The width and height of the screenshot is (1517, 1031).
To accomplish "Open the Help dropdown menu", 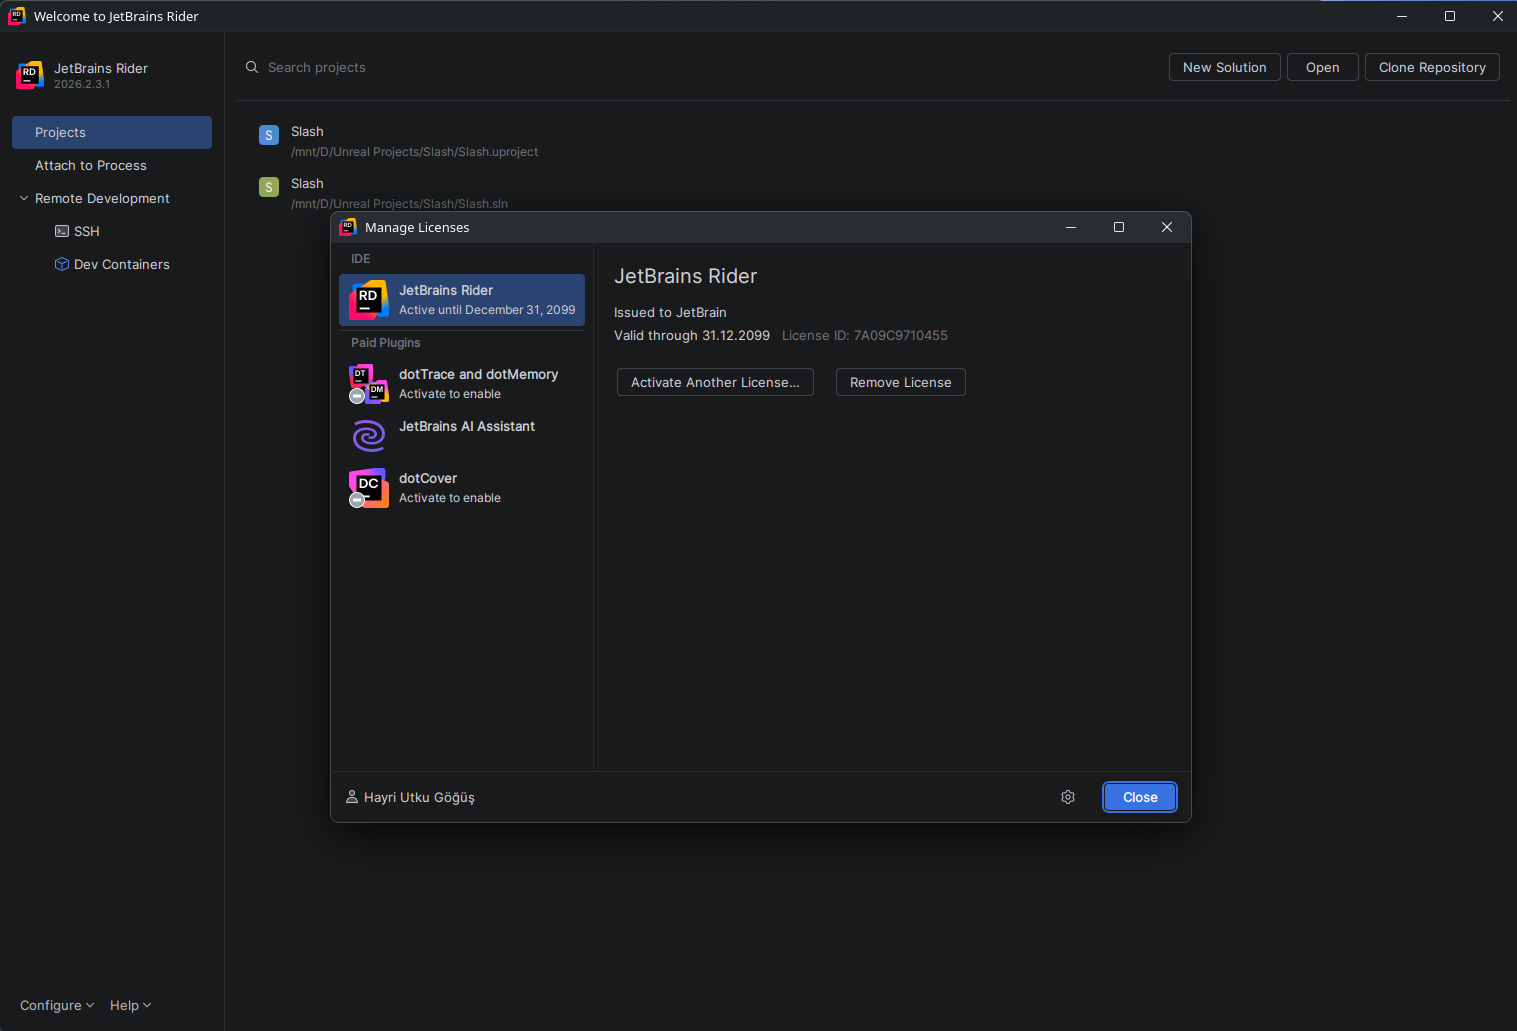I will point(130,1005).
